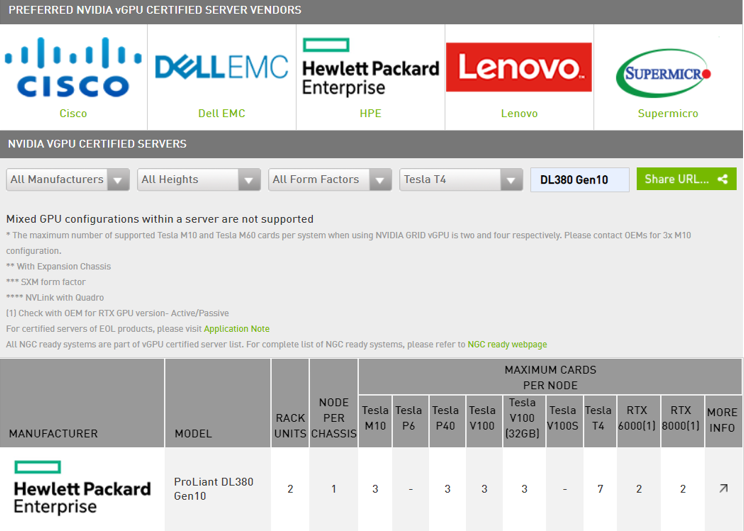Click the Preferred NVIDIA vGPU Certified Server Vendors heading
Screen dimensions: 744x531
pyautogui.click(x=155, y=10)
